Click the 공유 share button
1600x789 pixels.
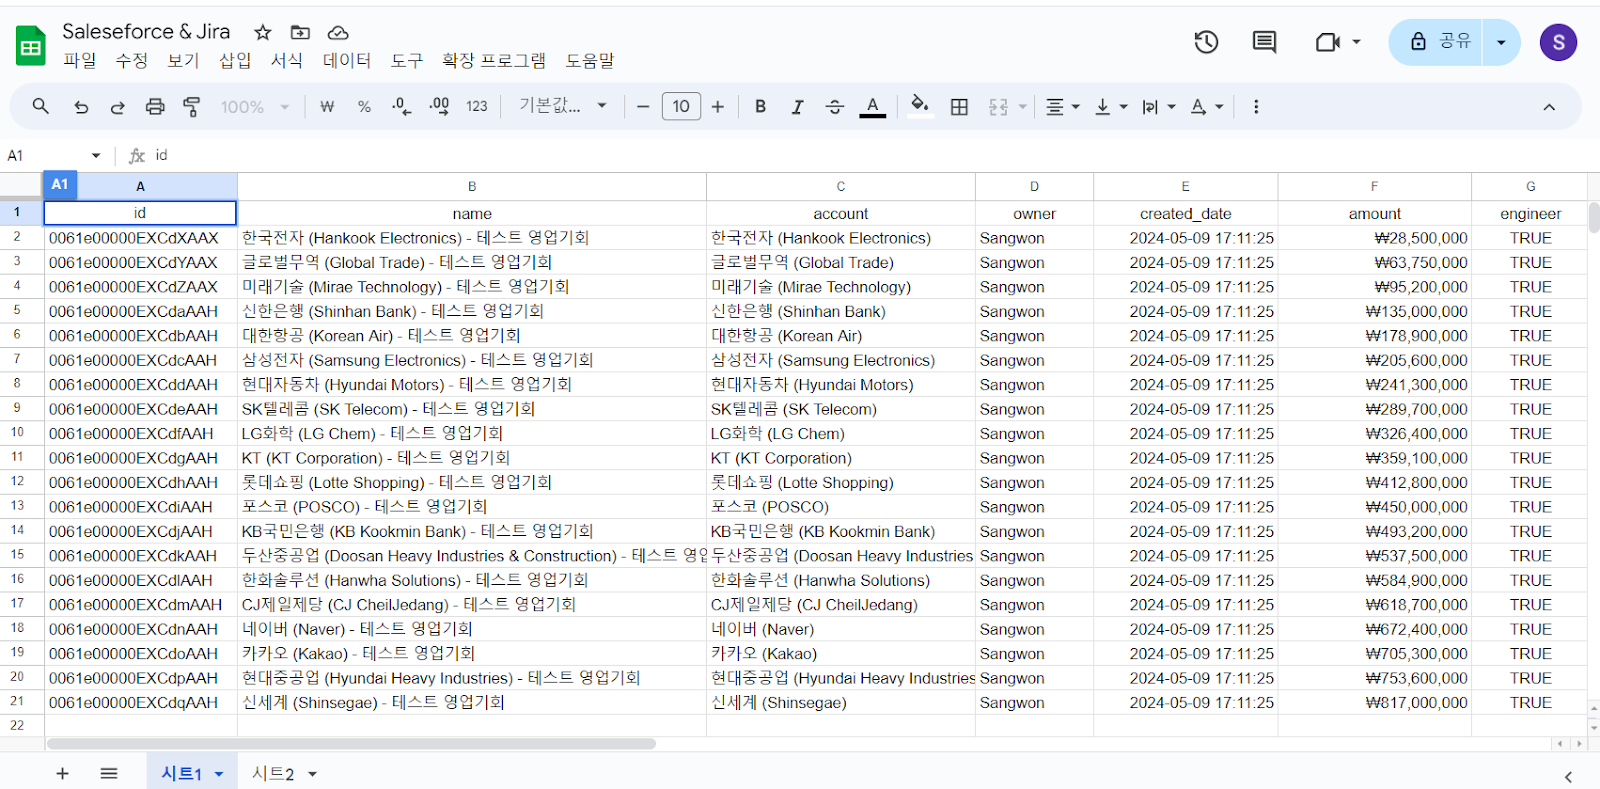[1436, 42]
